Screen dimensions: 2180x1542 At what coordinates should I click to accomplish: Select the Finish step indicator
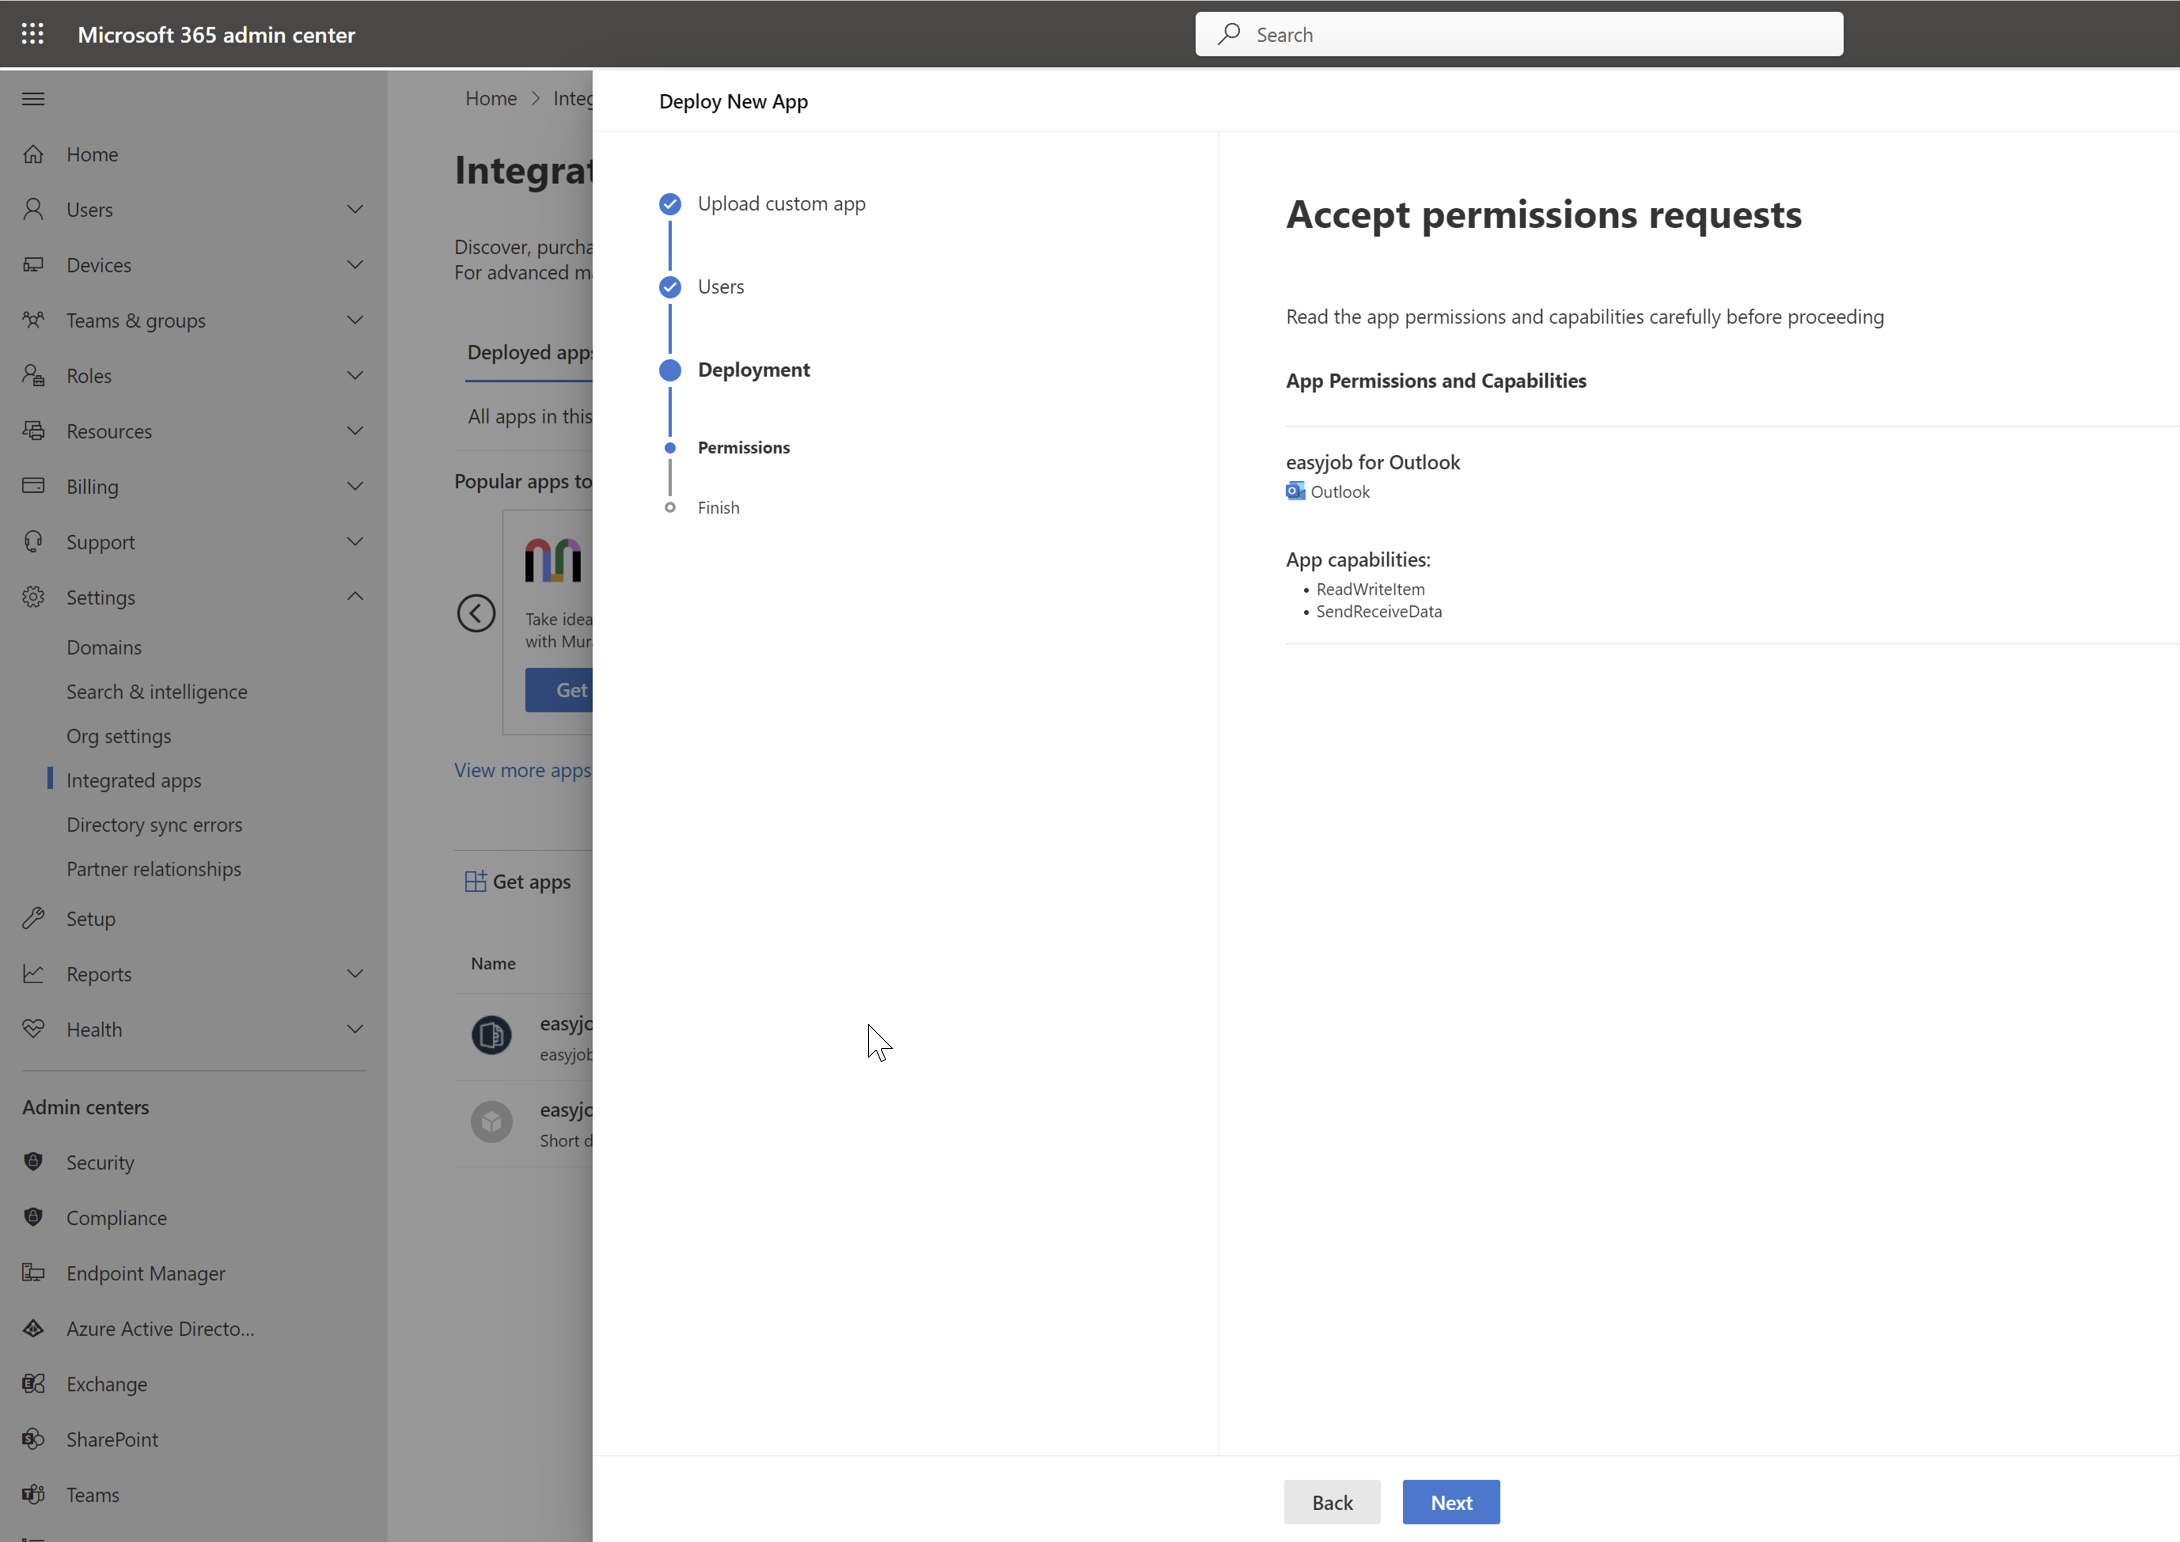(x=670, y=508)
